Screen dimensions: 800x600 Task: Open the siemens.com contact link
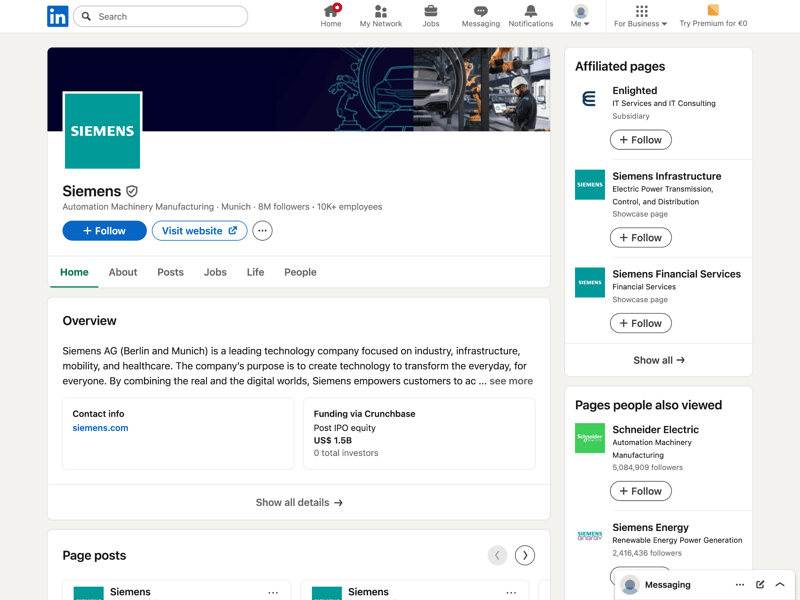[100, 428]
